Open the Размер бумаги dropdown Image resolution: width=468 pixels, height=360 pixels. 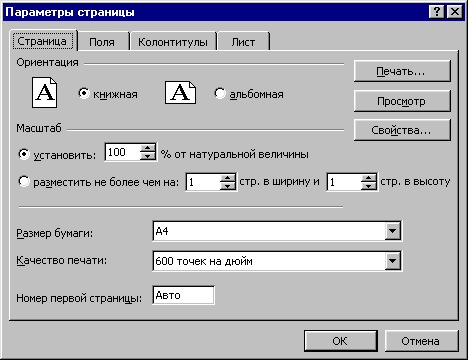pyautogui.click(x=392, y=231)
